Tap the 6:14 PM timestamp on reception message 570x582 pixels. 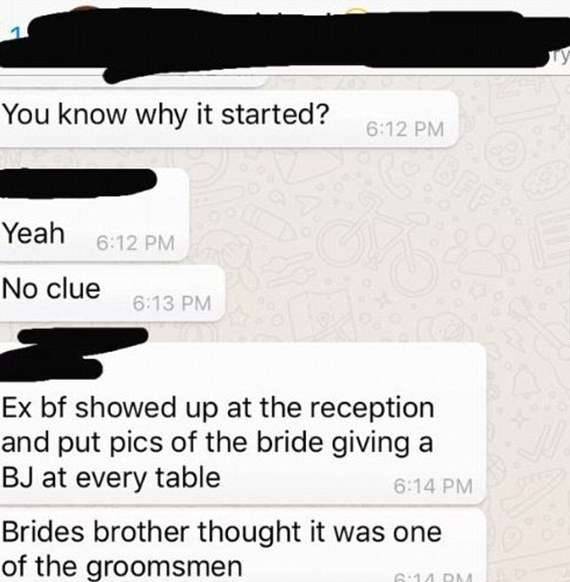433,486
